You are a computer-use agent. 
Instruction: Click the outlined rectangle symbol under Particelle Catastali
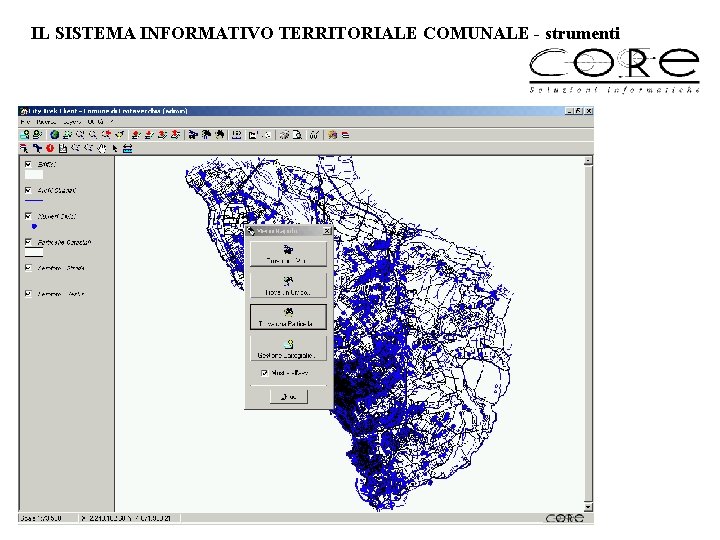click(34, 252)
